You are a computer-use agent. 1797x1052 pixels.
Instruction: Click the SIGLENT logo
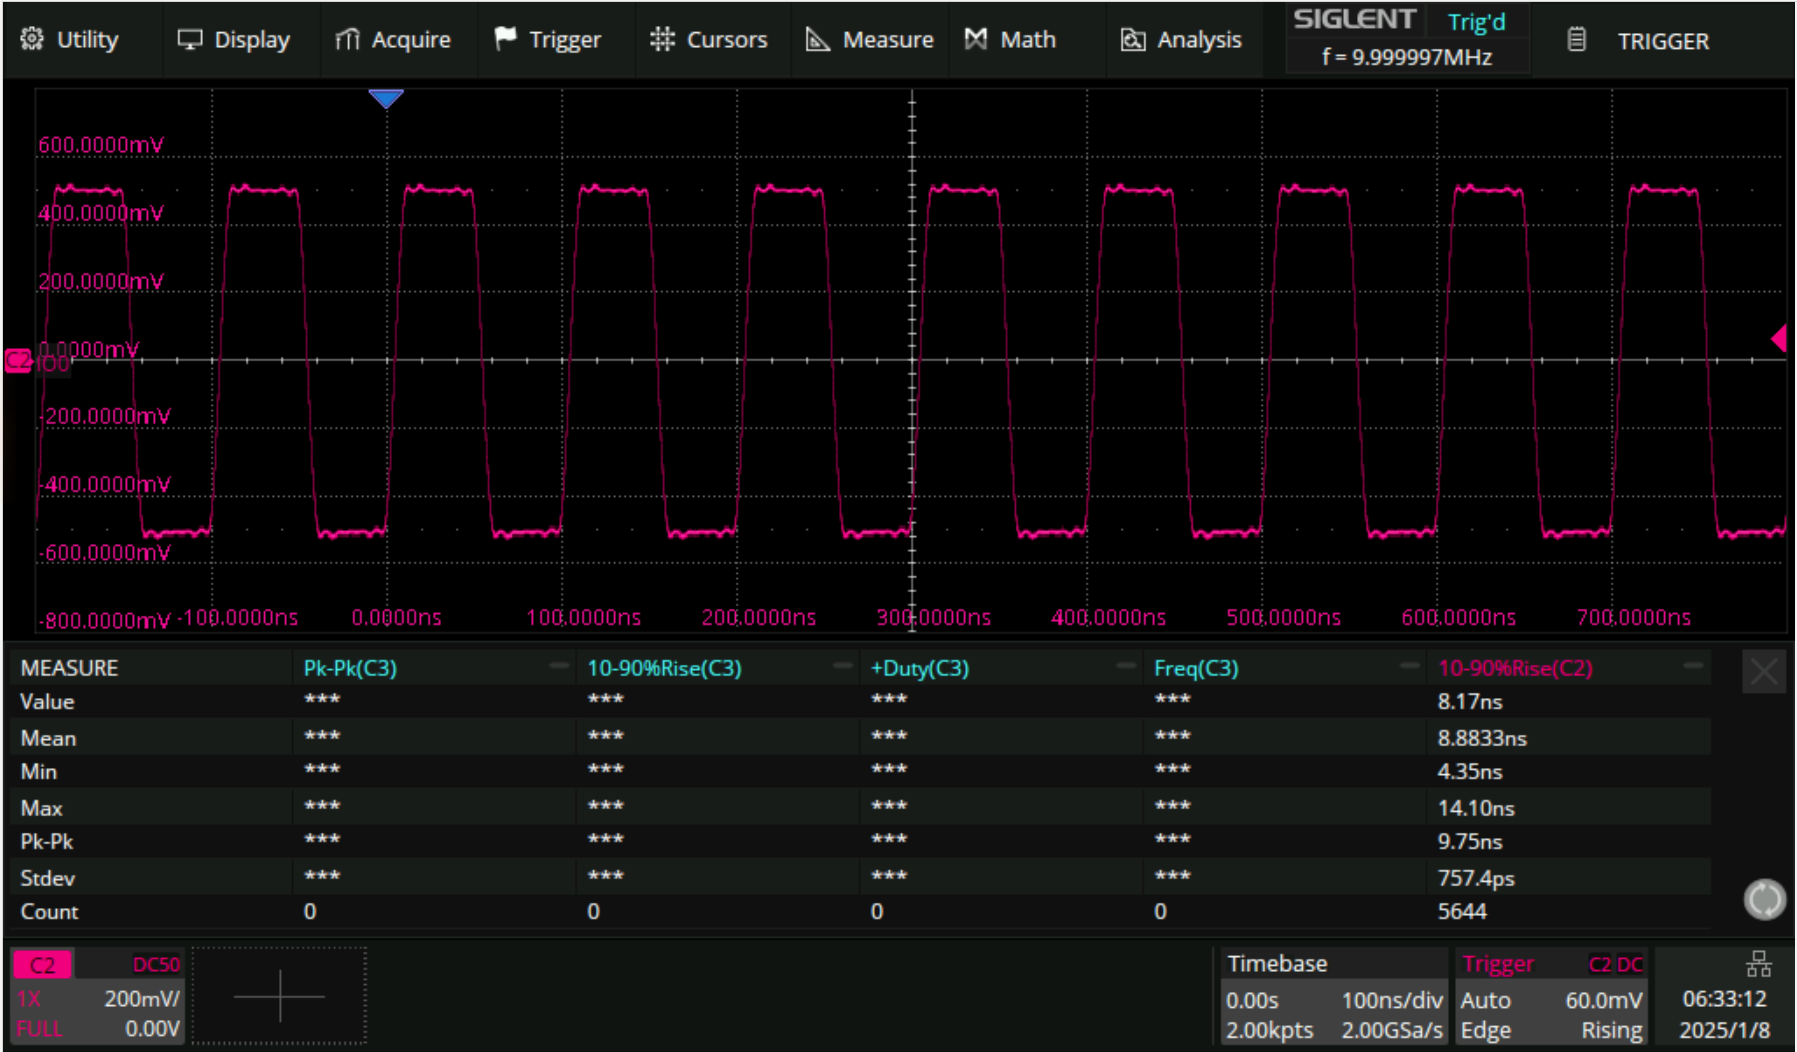[x=1354, y=20]
